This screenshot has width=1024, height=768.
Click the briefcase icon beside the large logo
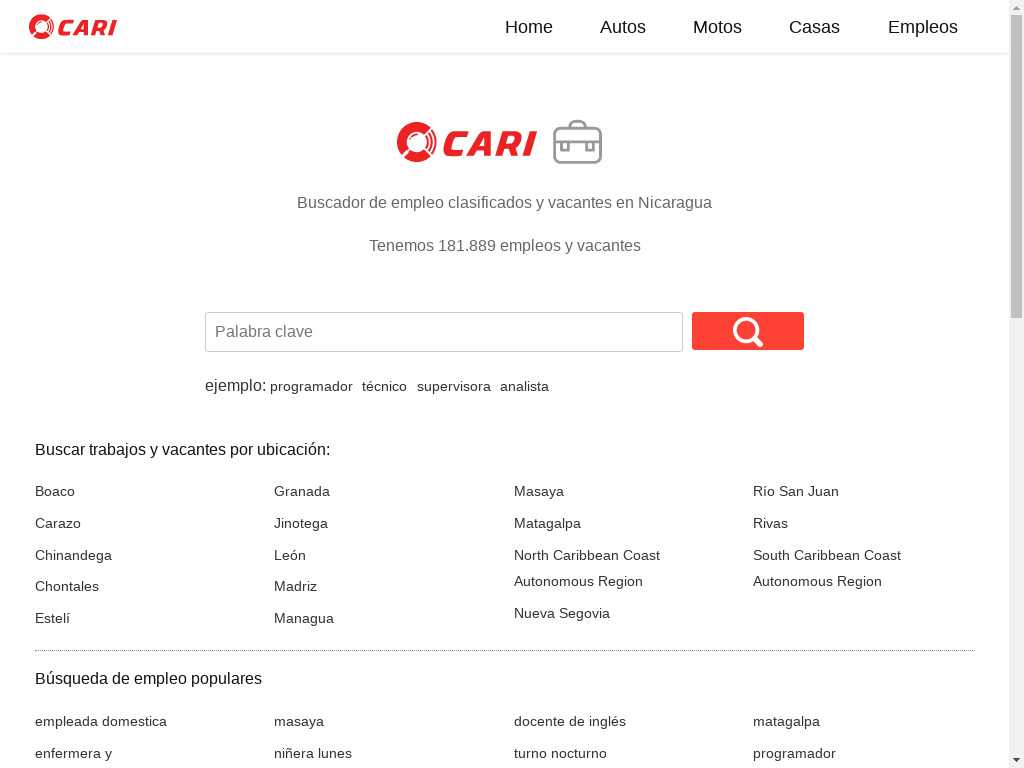click(x=577, y=142)
